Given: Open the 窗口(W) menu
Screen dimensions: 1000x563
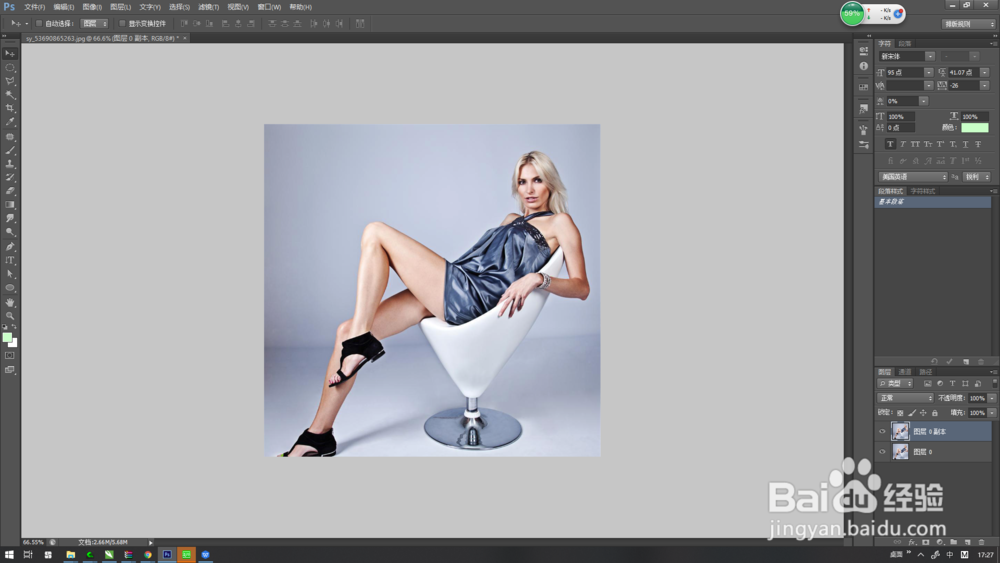Looking at the screenshot, I should 269,7.
